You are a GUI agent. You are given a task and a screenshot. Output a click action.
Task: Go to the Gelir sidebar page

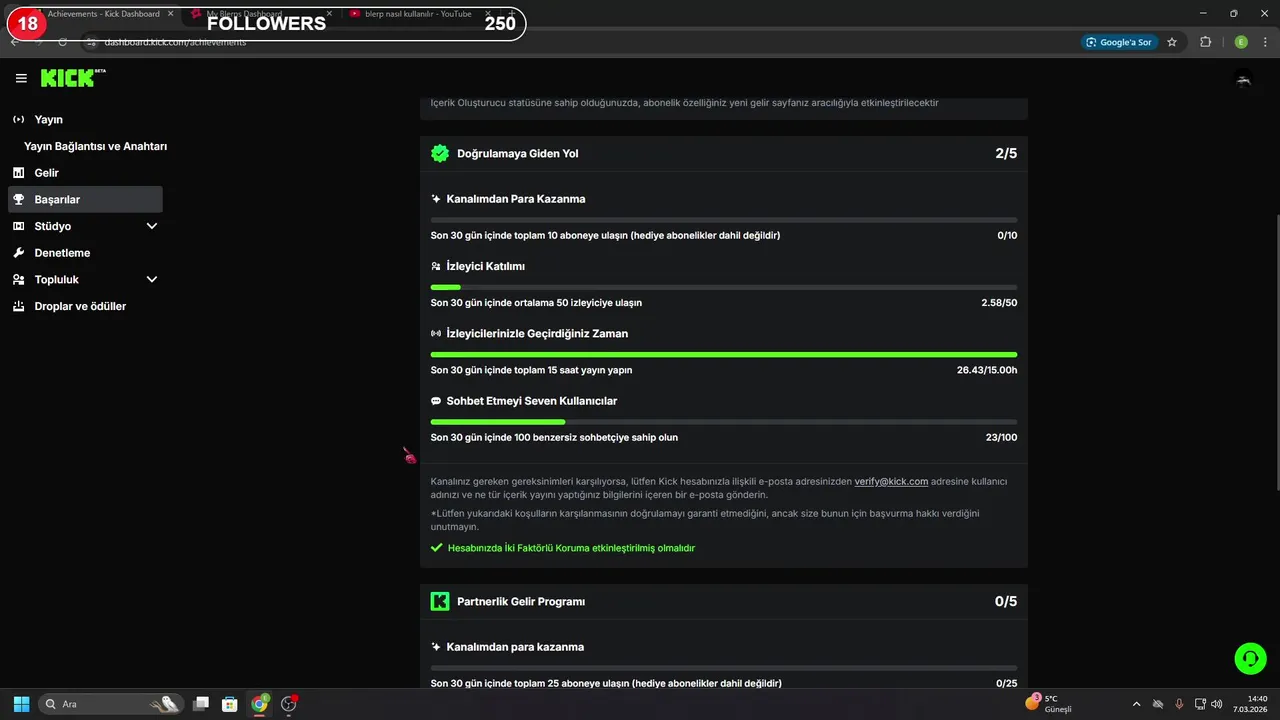tap(46, 173)
